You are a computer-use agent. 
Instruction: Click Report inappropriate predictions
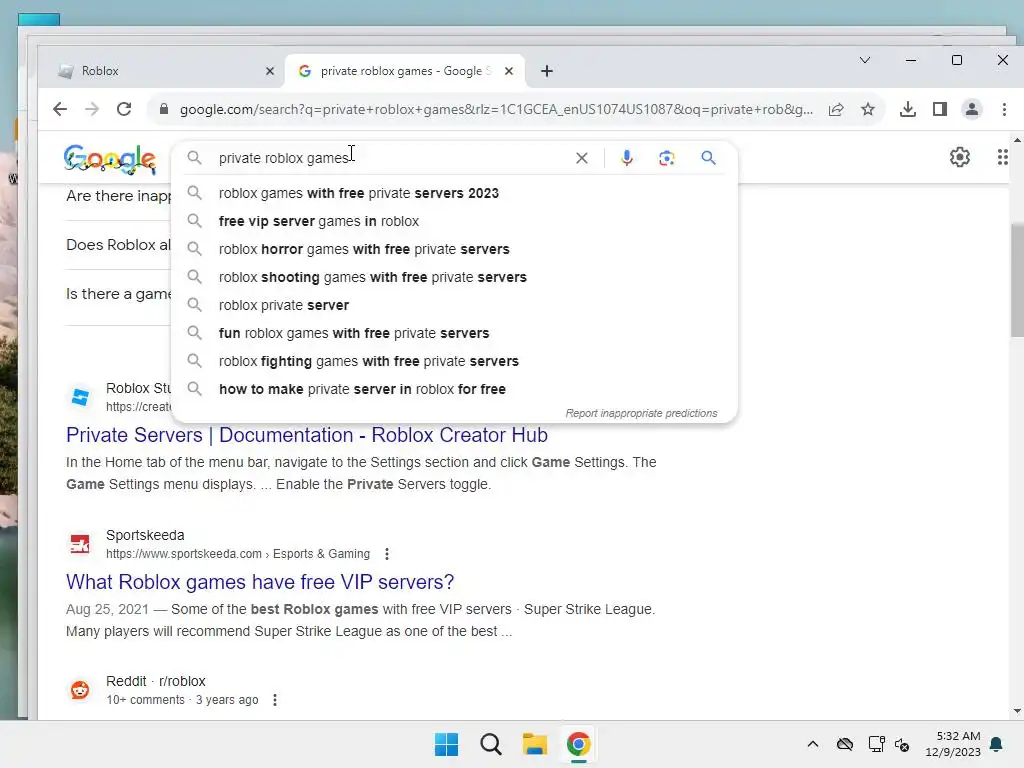click(641, 413)
